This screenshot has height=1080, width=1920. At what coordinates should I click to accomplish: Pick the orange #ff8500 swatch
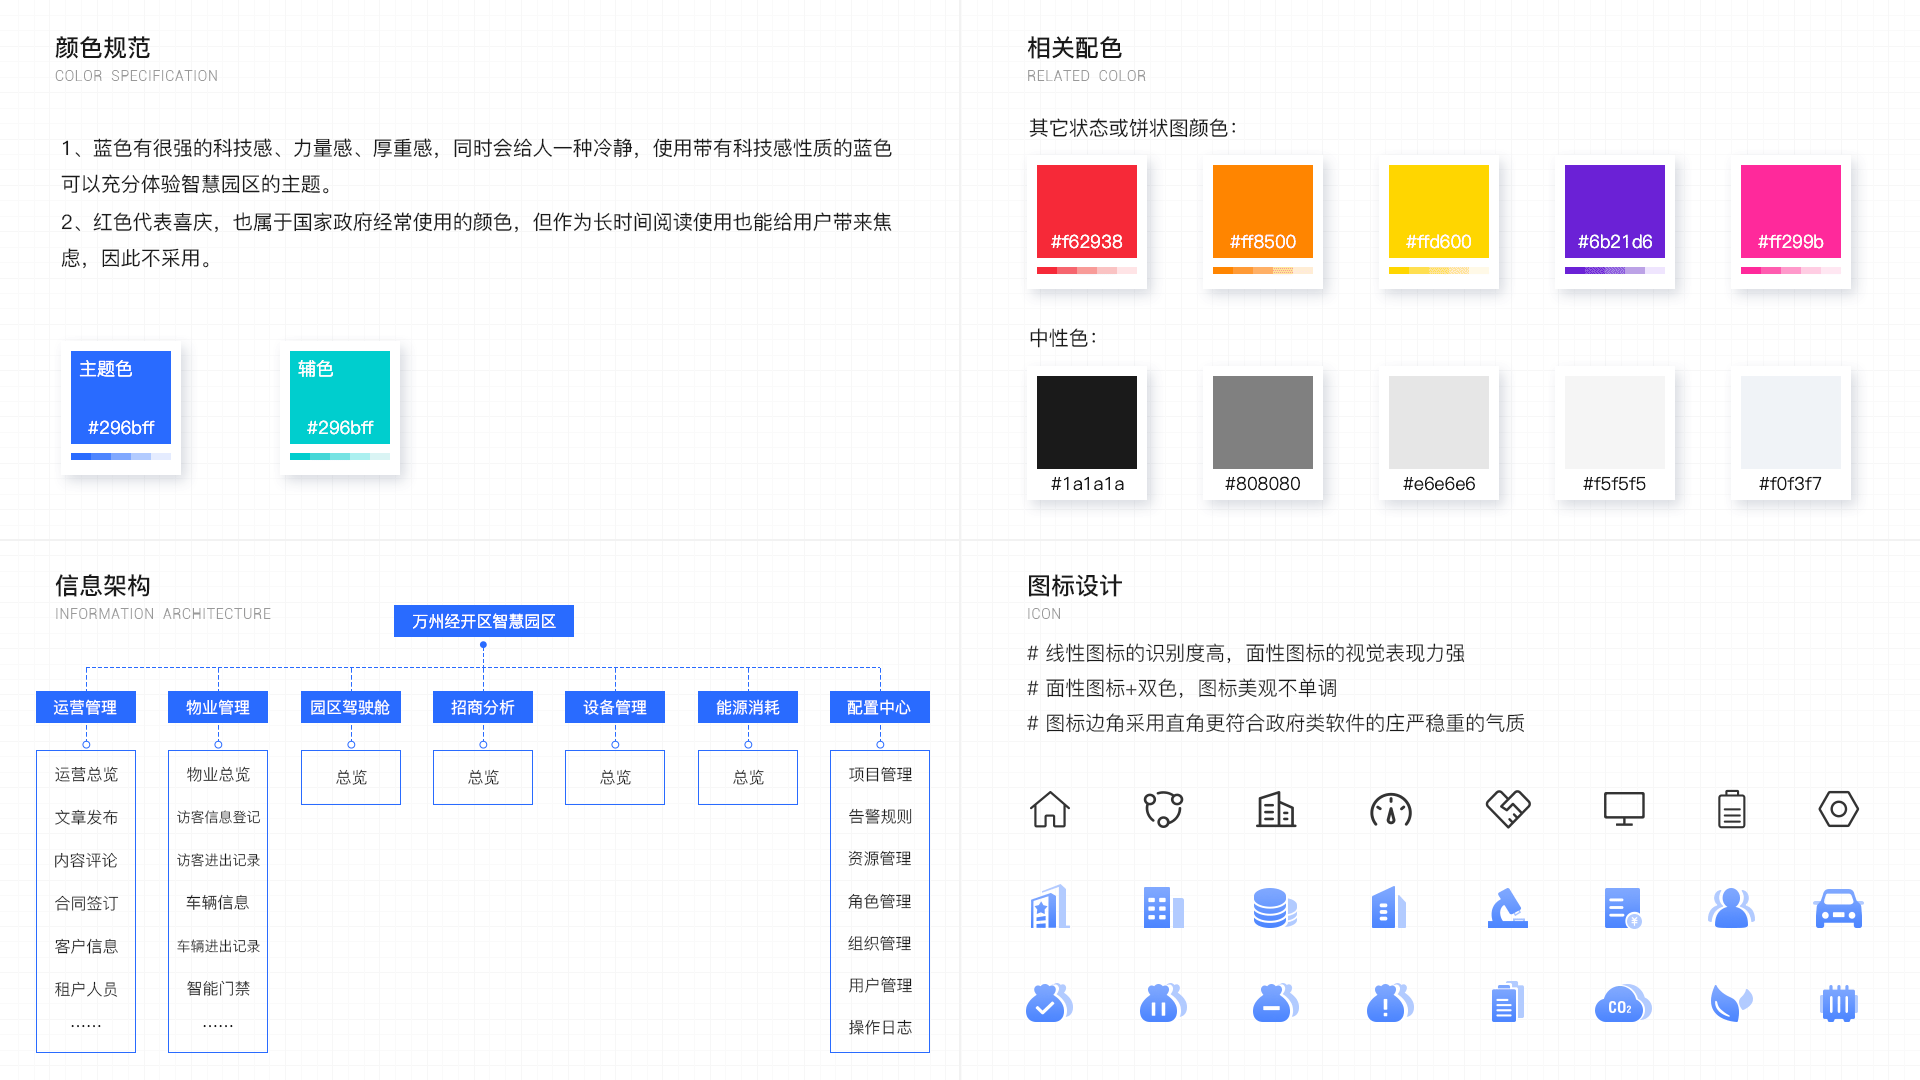coord(1263,211)
